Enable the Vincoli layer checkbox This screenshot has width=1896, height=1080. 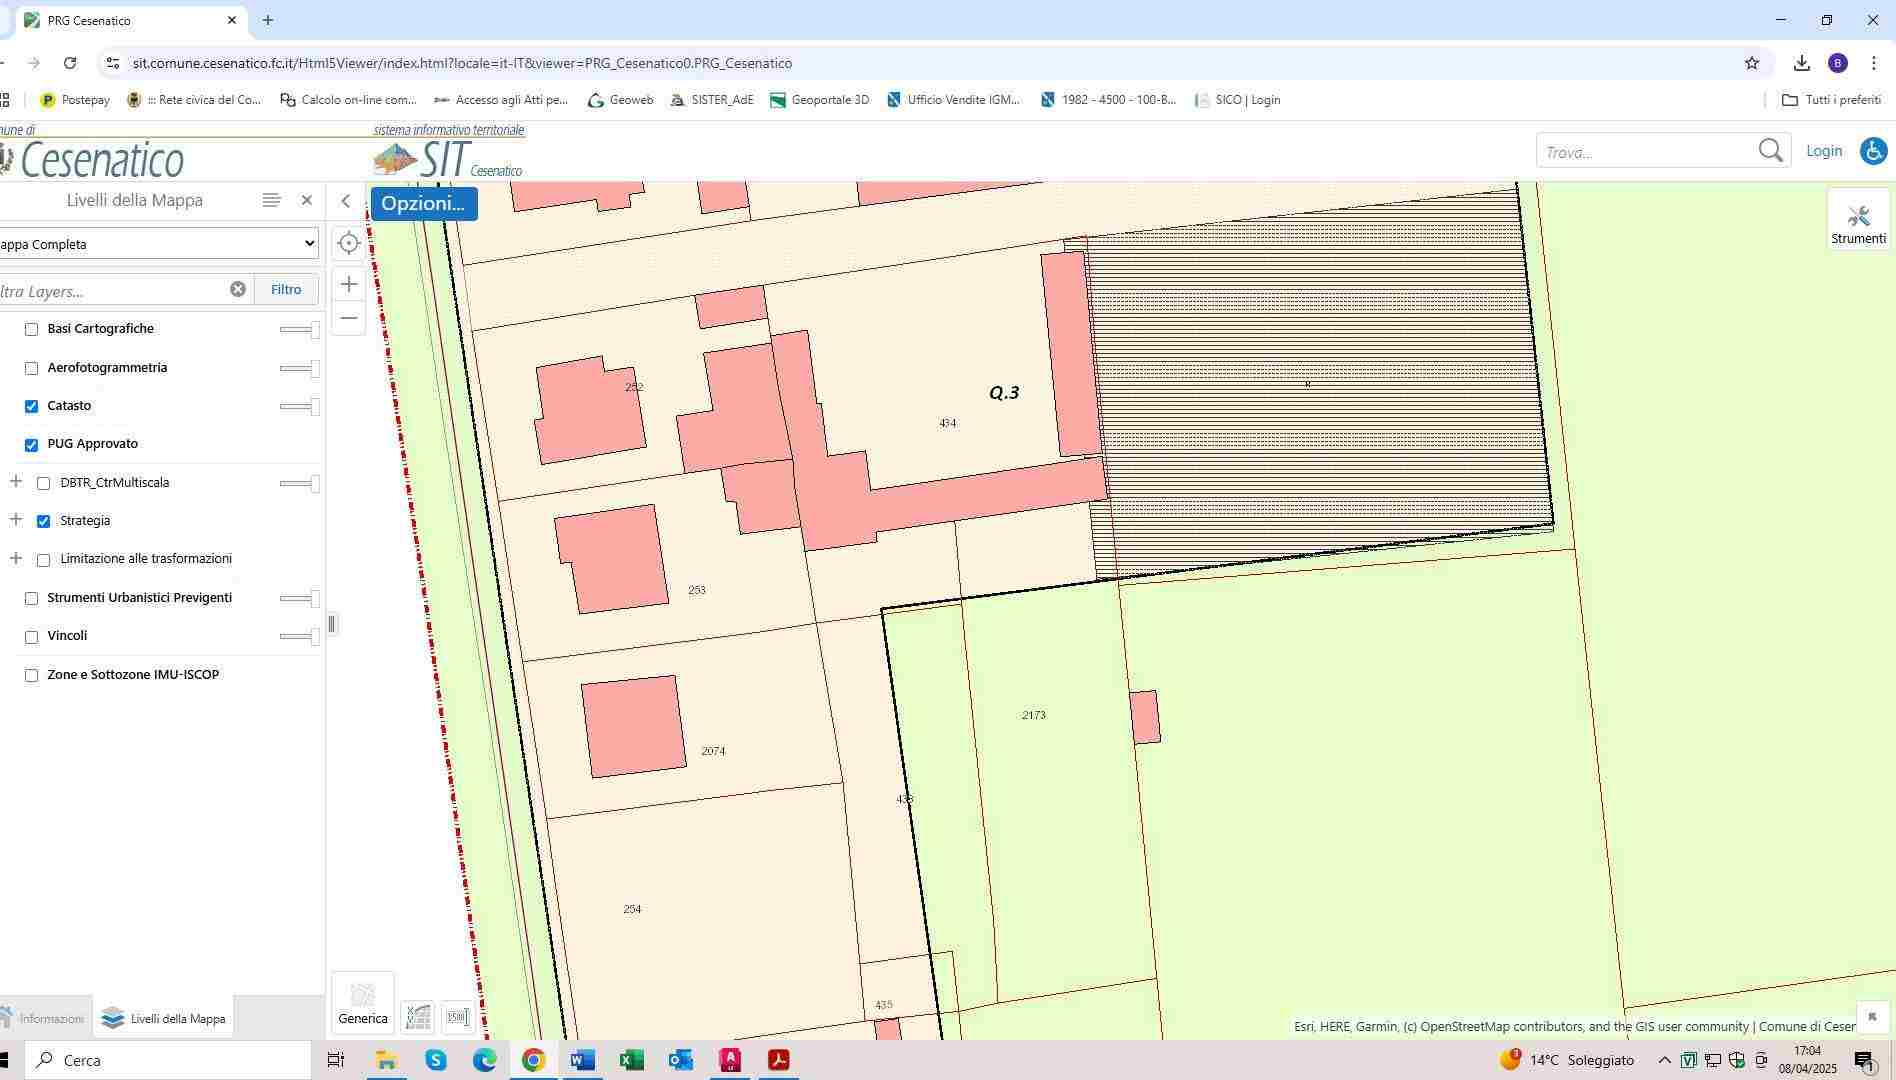click(x=32, y=637)
